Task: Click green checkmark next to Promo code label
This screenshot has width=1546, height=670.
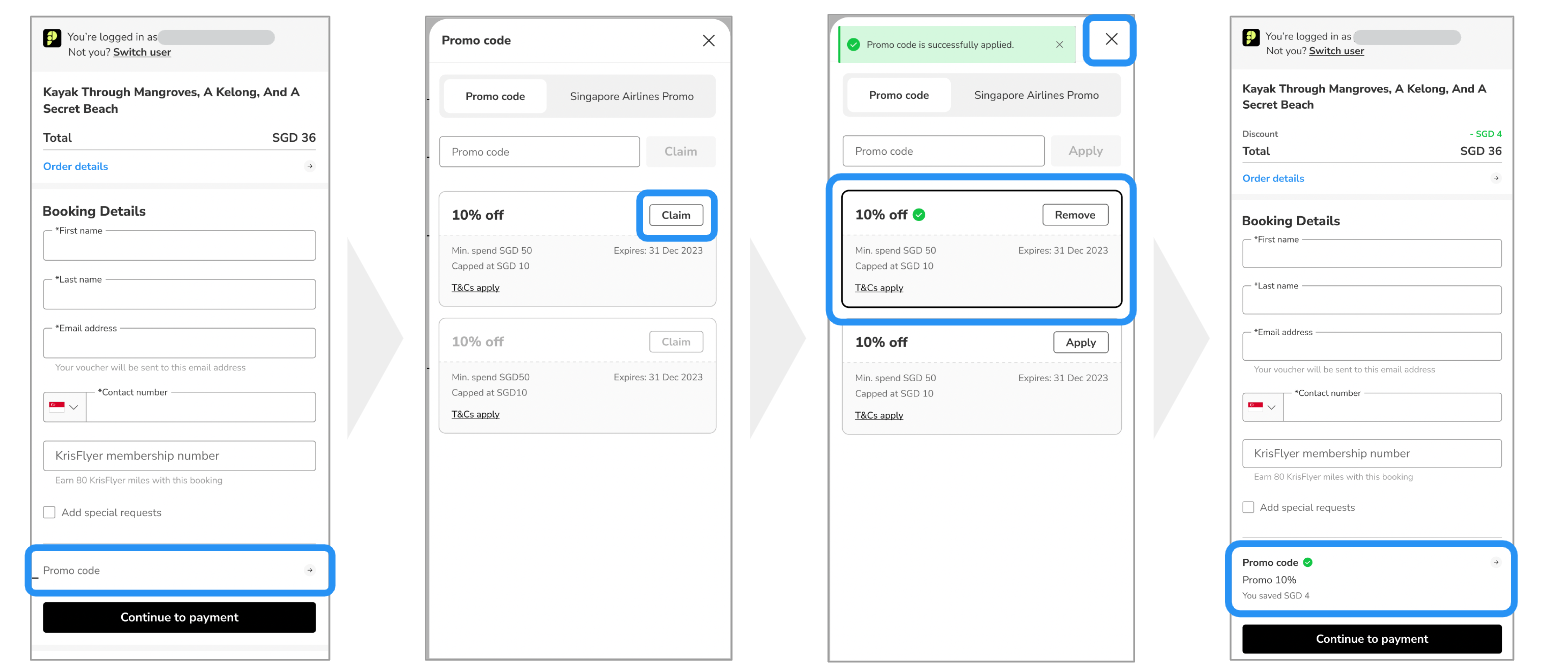Action: [1307, 562]
